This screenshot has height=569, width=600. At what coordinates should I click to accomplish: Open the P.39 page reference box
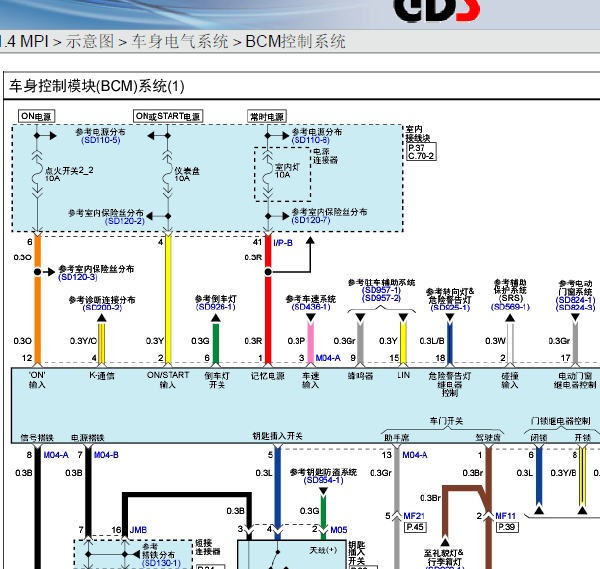click(507, 527)
